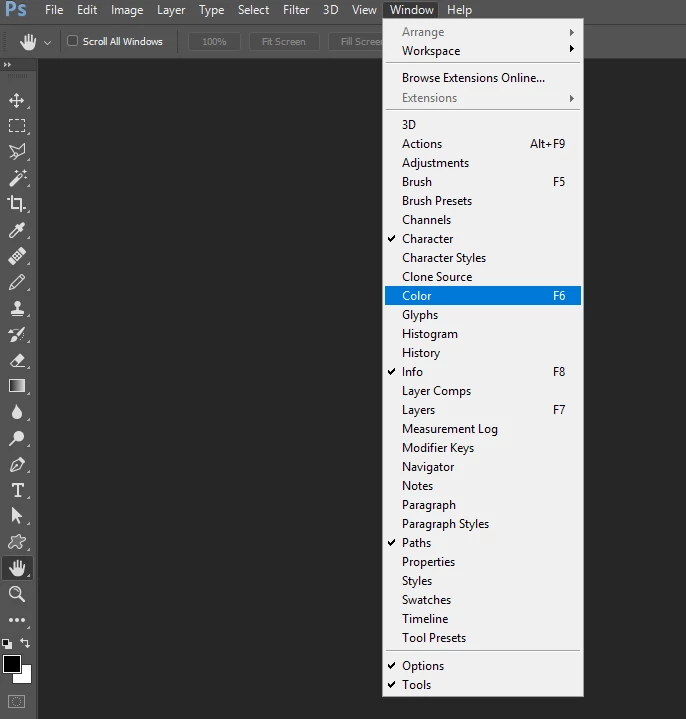Expand the Extensions submenu
Viewport: 686px width, 719px height.
coord(483,98)
